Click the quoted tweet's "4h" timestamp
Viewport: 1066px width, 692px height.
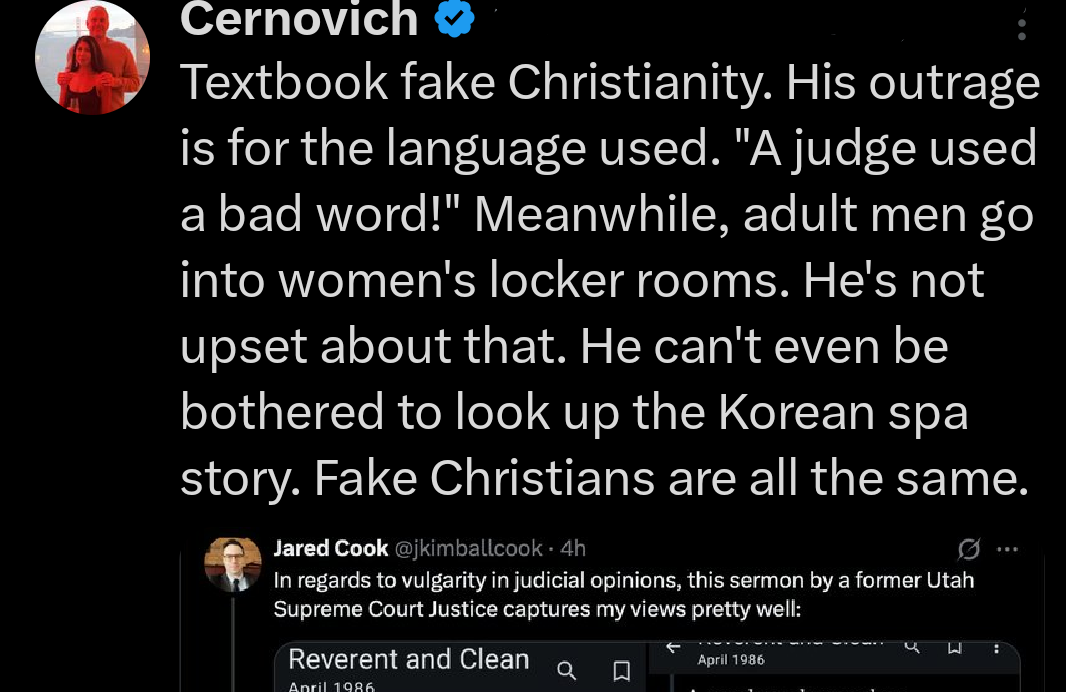coord(574,548)
